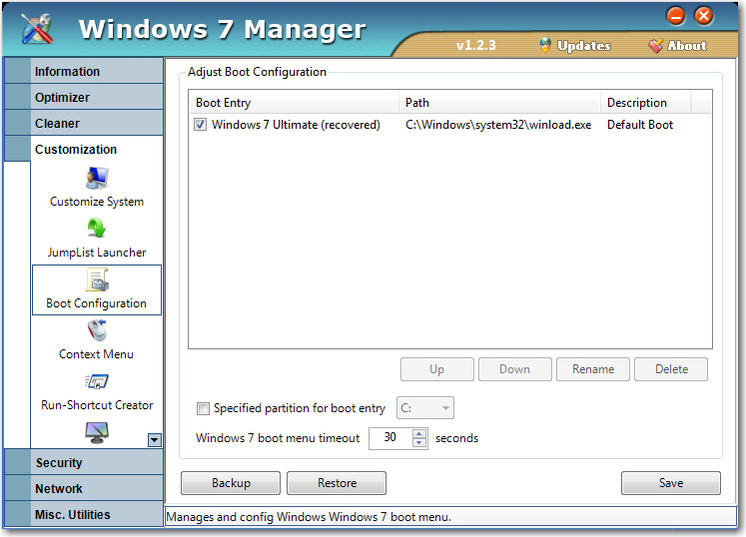Open the Context Menu tool icon
This screenshot has height=537, width=746.
pyautogui.click(x=97, y=331)
